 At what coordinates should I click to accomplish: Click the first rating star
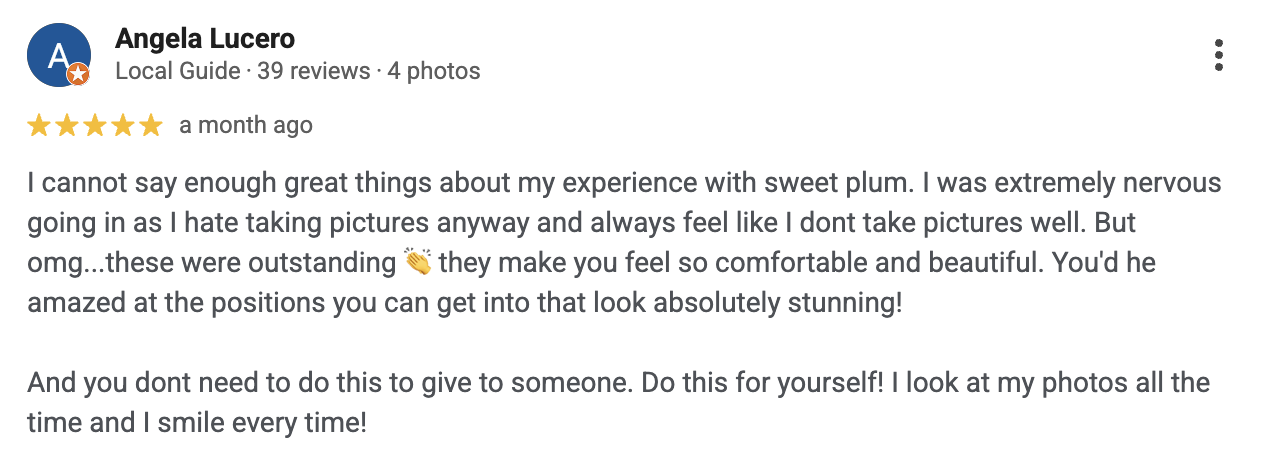click(x=39, y=125)
